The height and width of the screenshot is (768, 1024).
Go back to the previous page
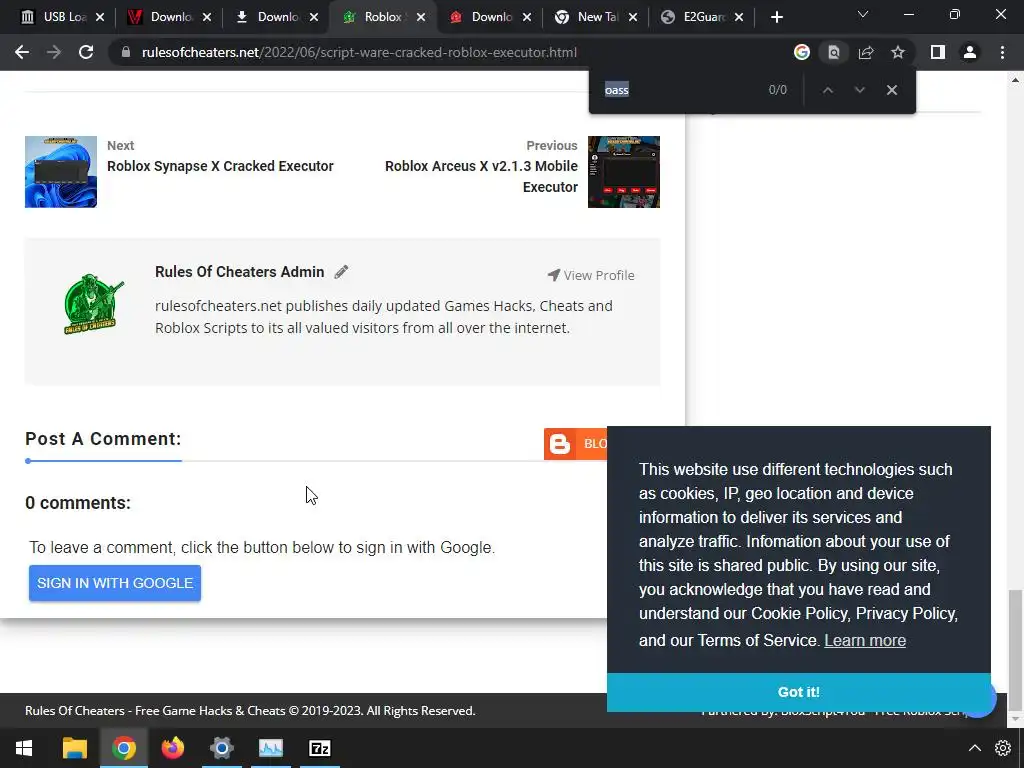tap(22, 52)
